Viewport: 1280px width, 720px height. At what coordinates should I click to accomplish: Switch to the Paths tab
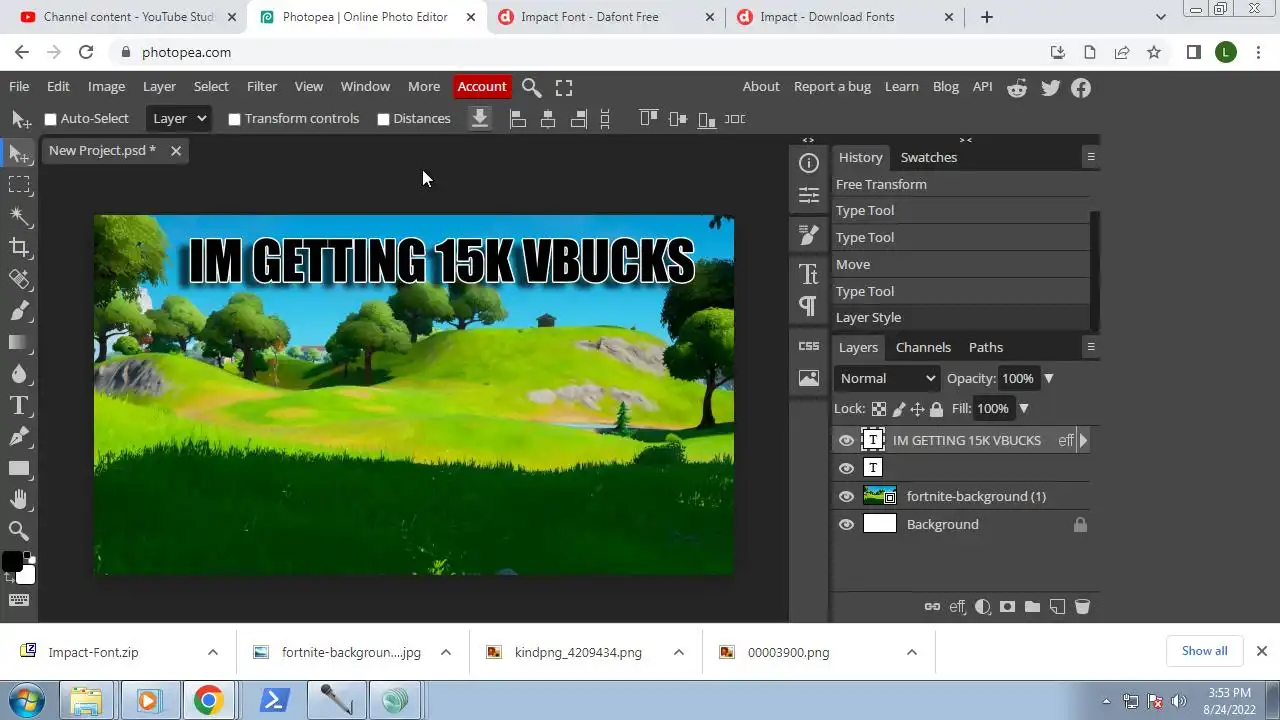pos(986,347)
